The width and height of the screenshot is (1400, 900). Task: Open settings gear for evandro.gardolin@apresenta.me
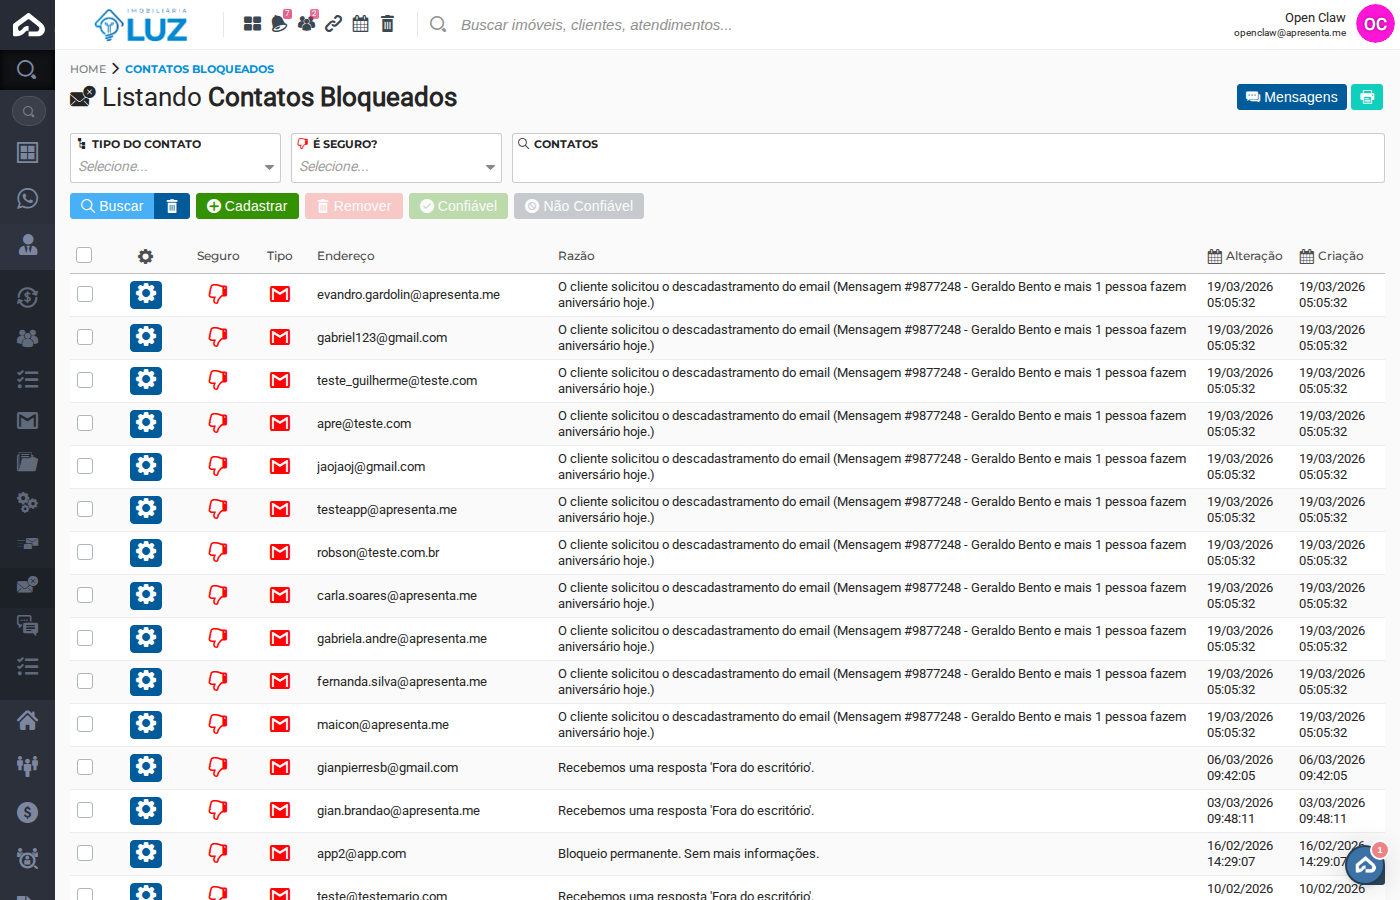pyautogui.click(x=145, y=294)
